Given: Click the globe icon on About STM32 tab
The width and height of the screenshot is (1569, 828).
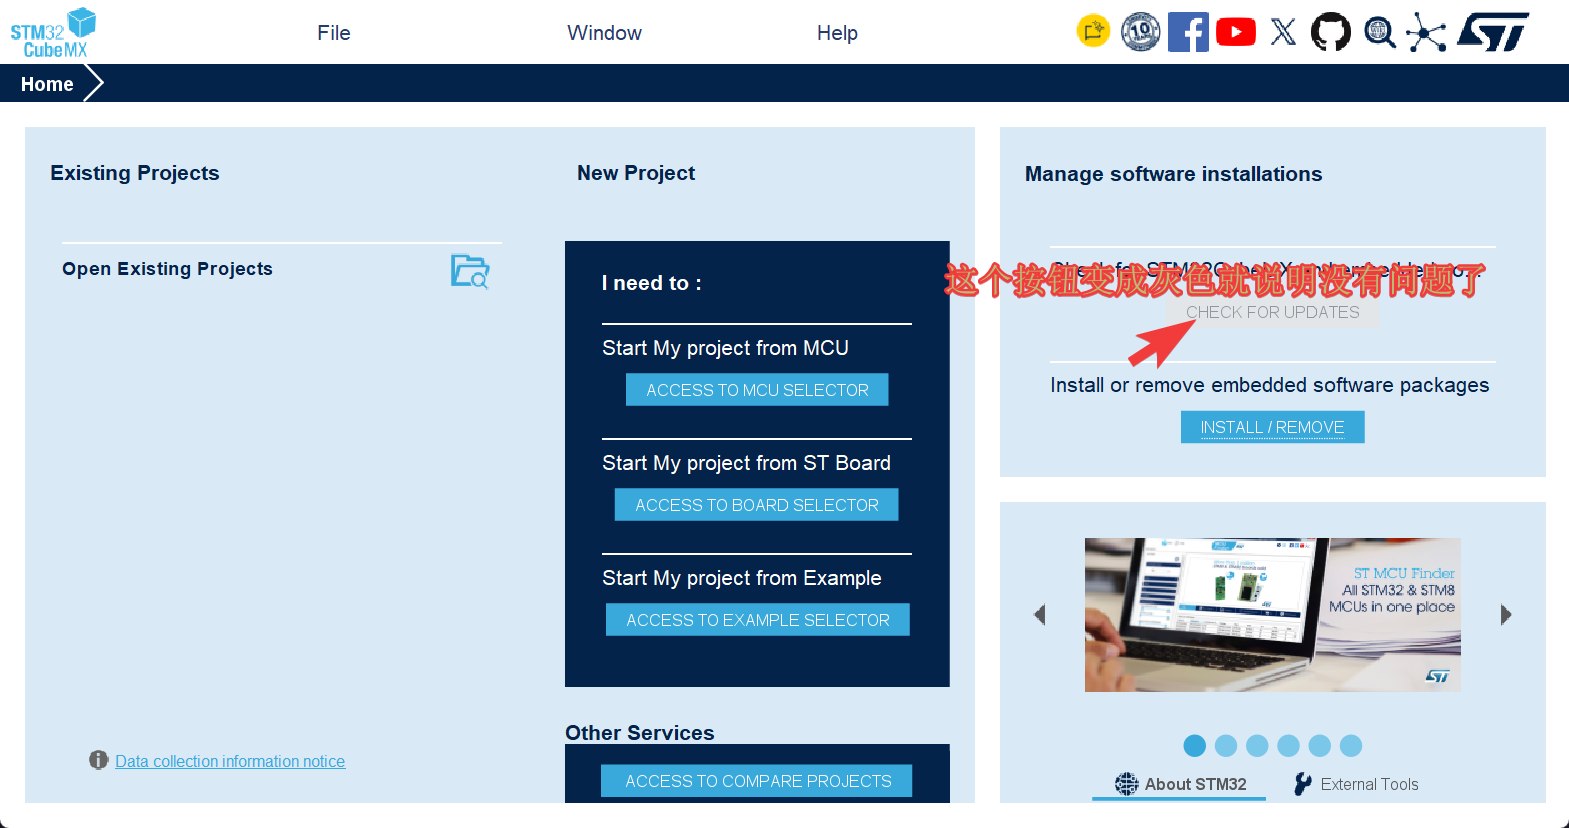Looking at the screenshot, I should point(1127,784).
